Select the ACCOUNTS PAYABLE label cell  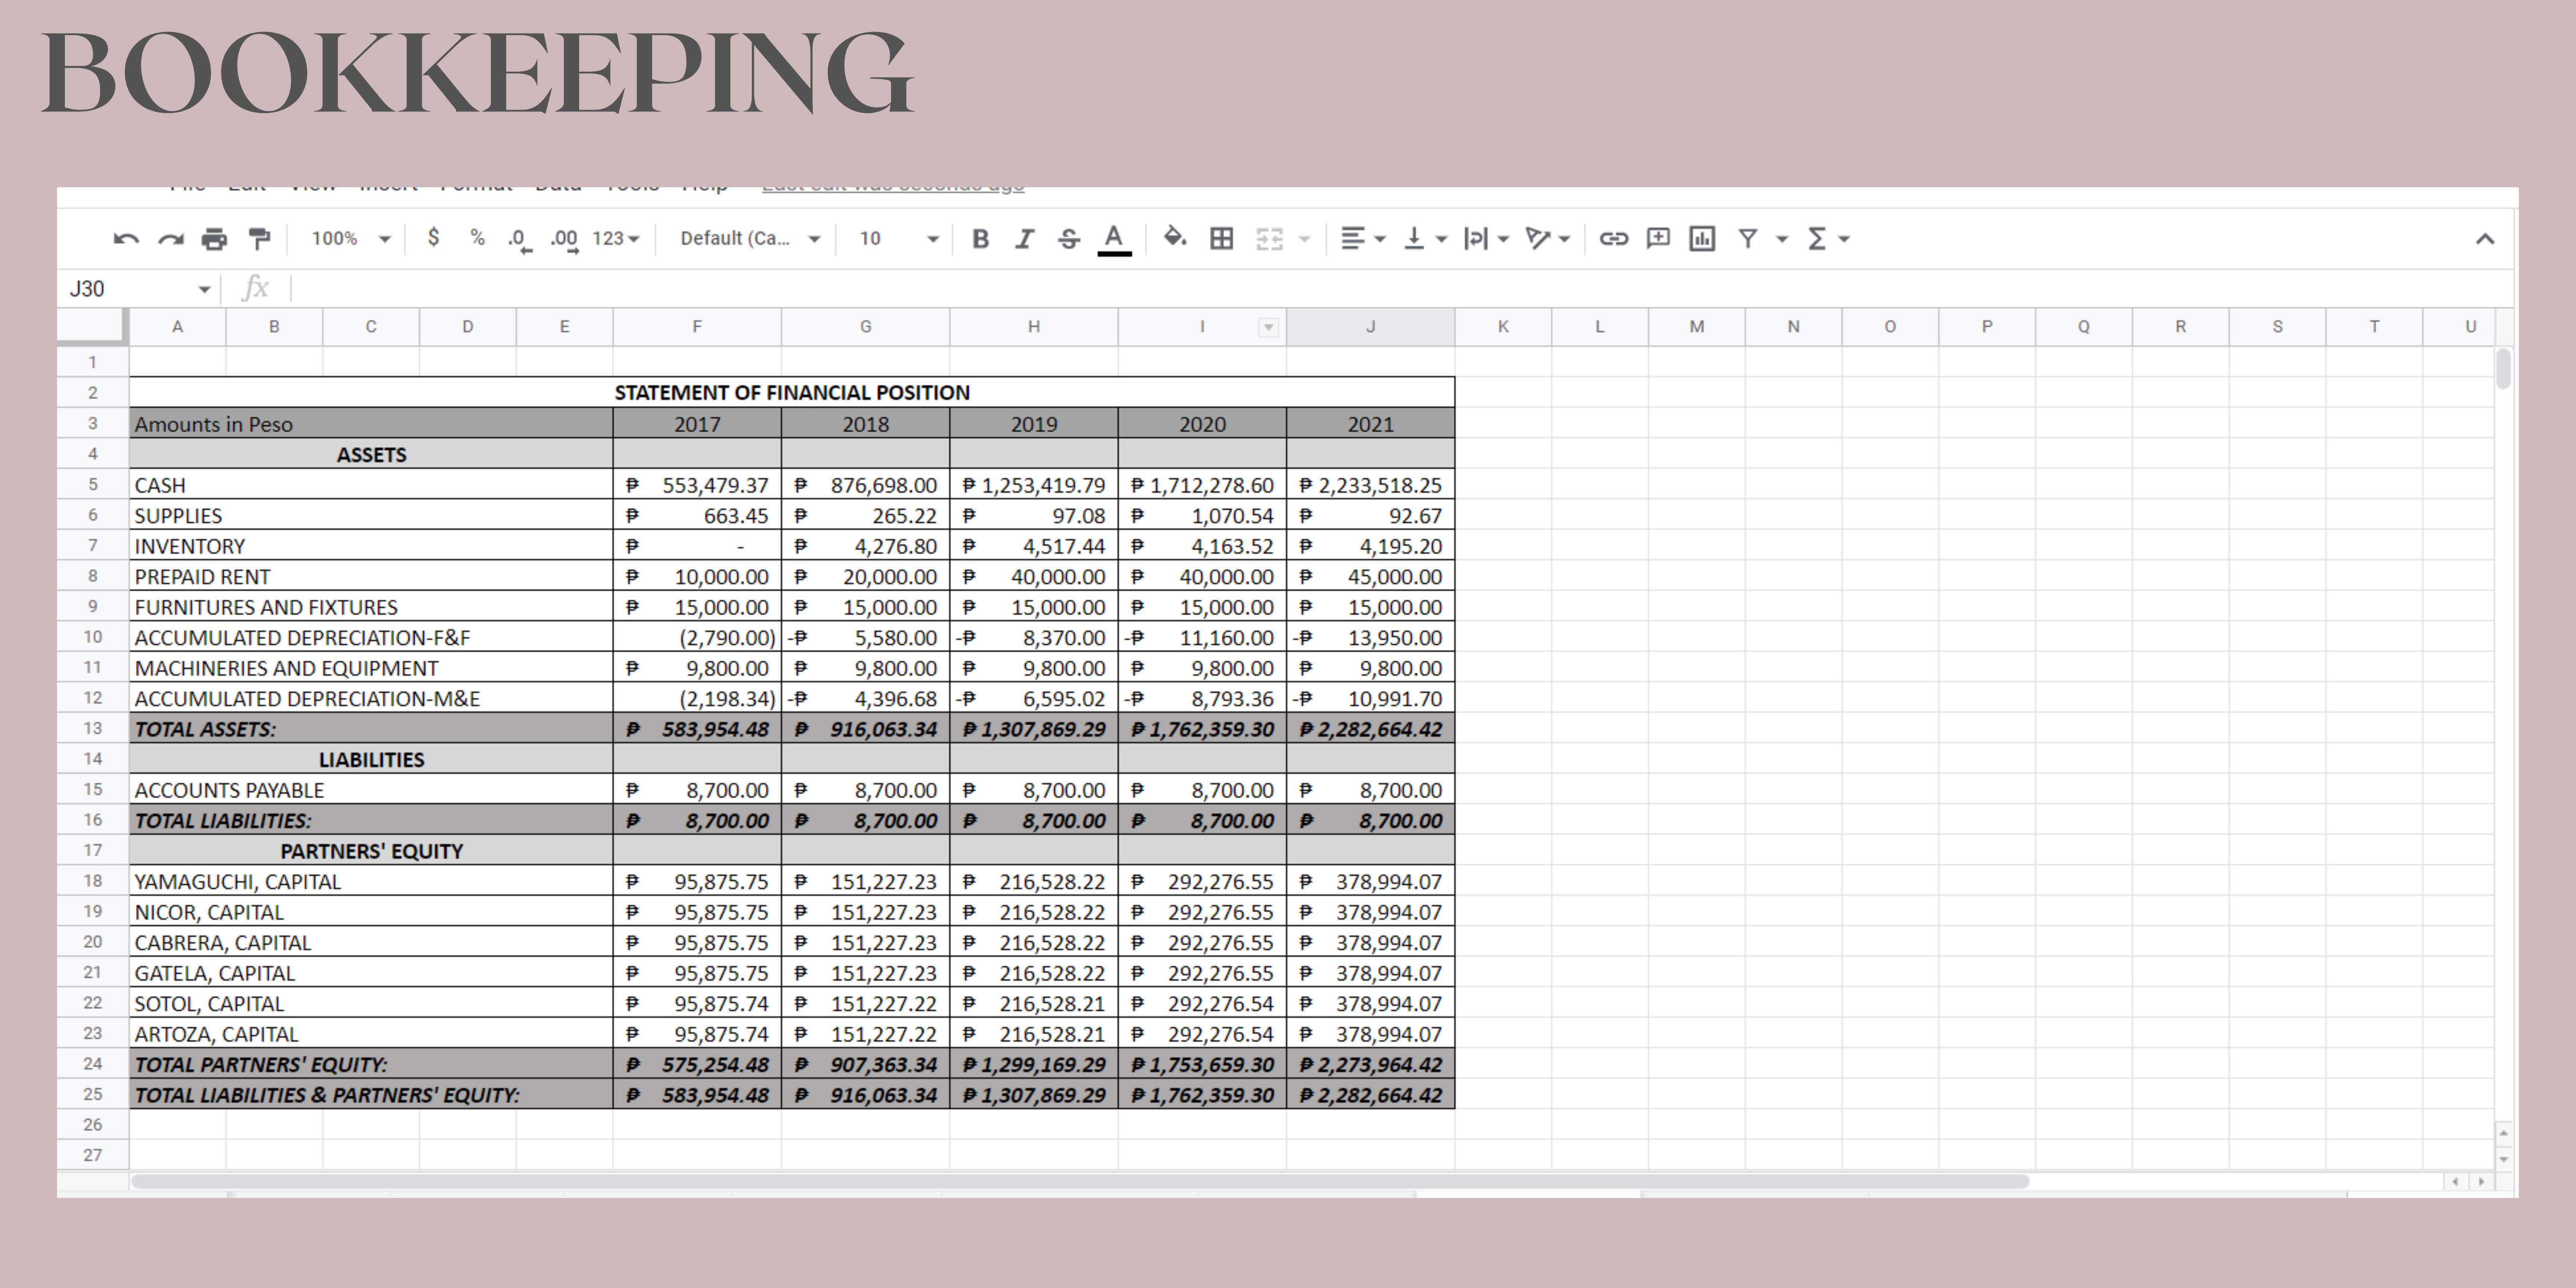coord(371,790)
